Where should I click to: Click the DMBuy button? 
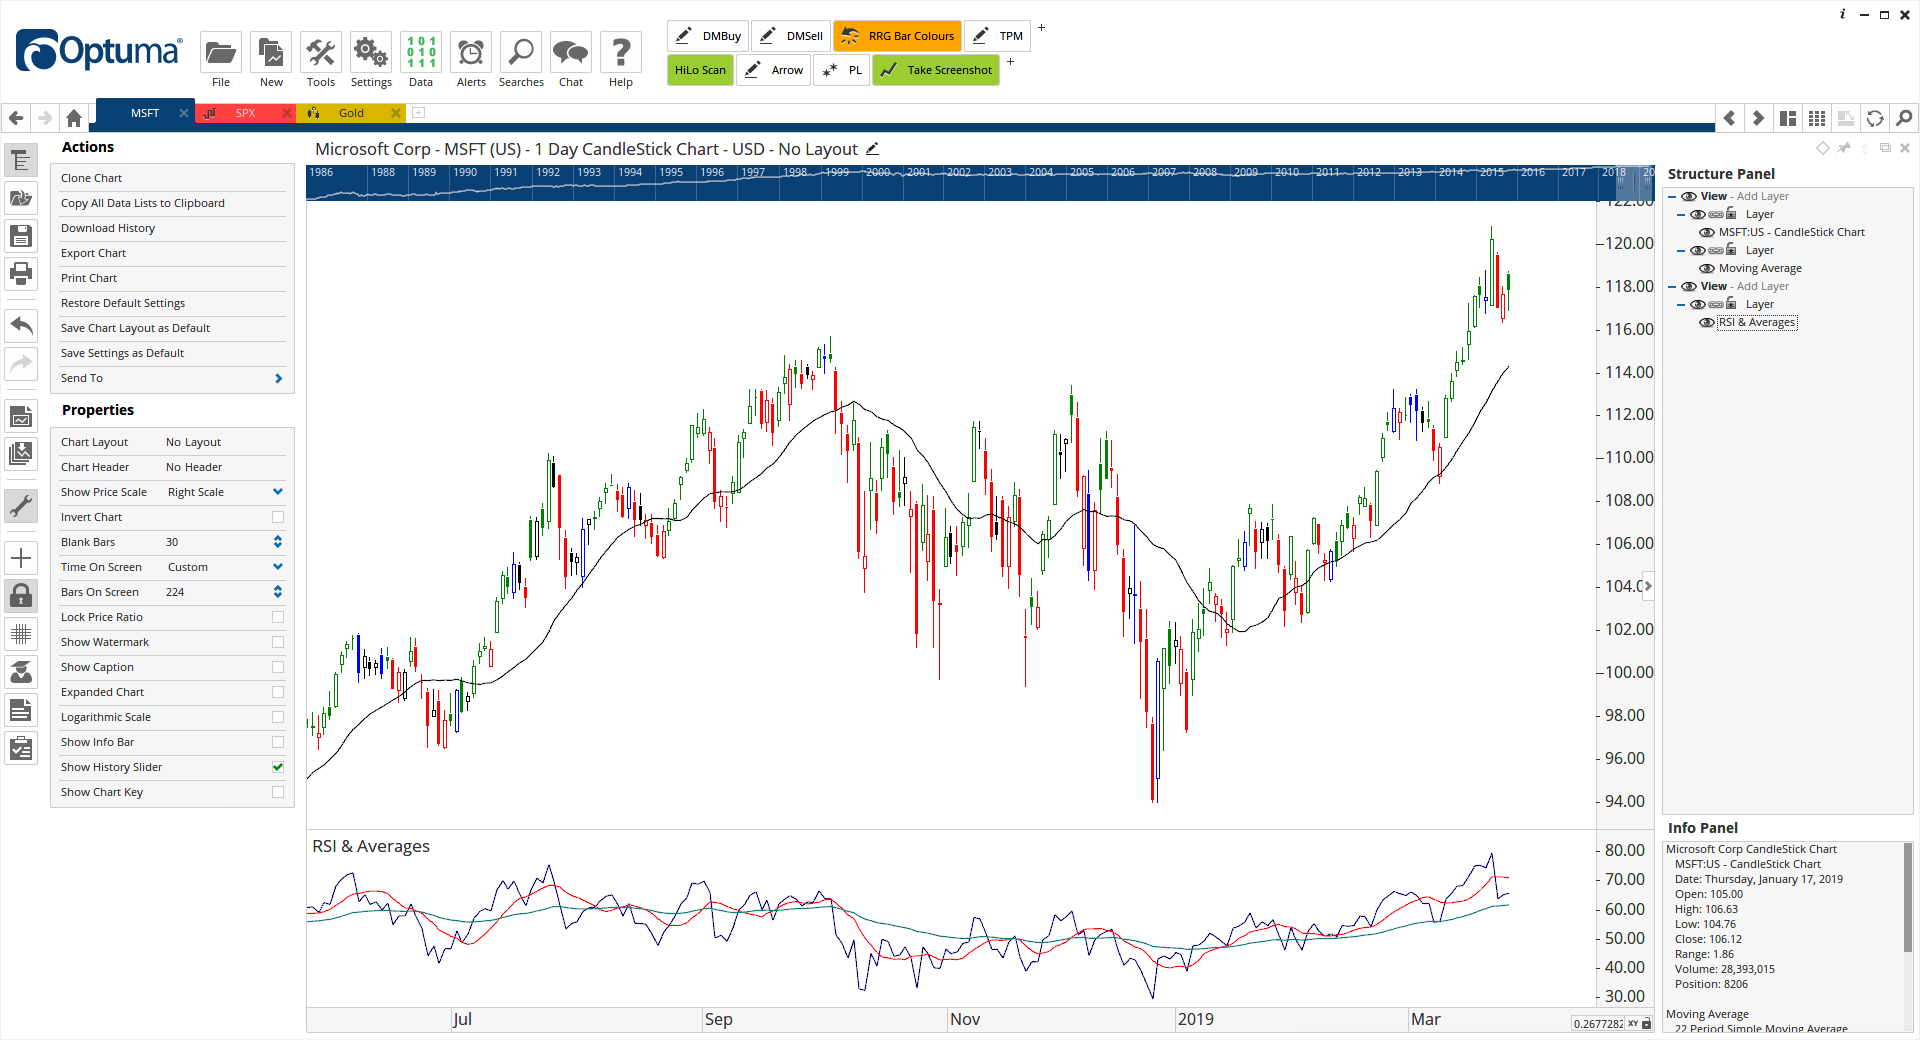[708, 36]
